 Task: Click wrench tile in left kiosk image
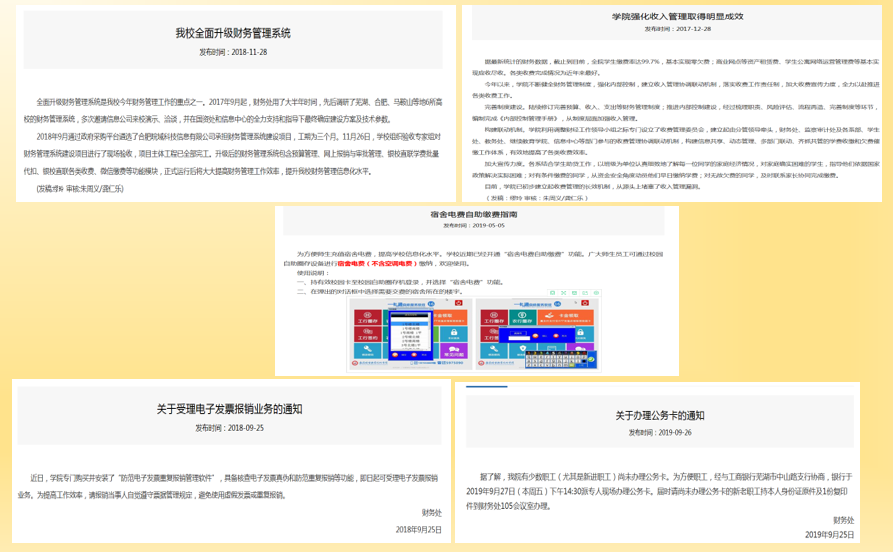[x=368, y=350]
